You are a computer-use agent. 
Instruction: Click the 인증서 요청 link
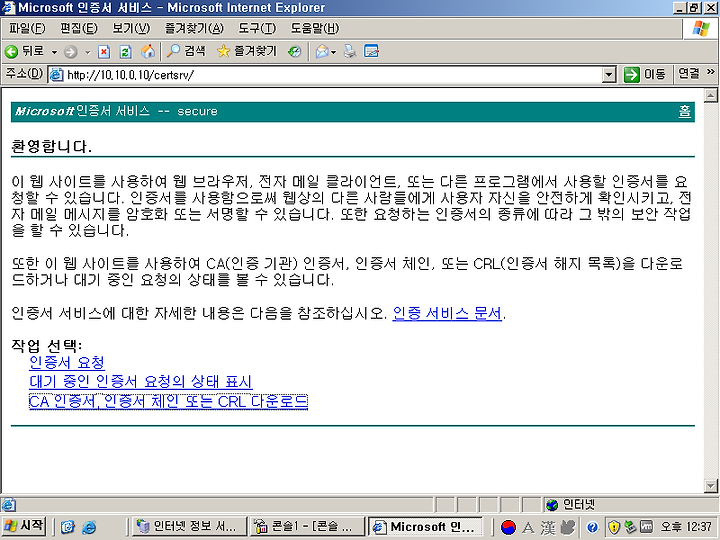67,363
